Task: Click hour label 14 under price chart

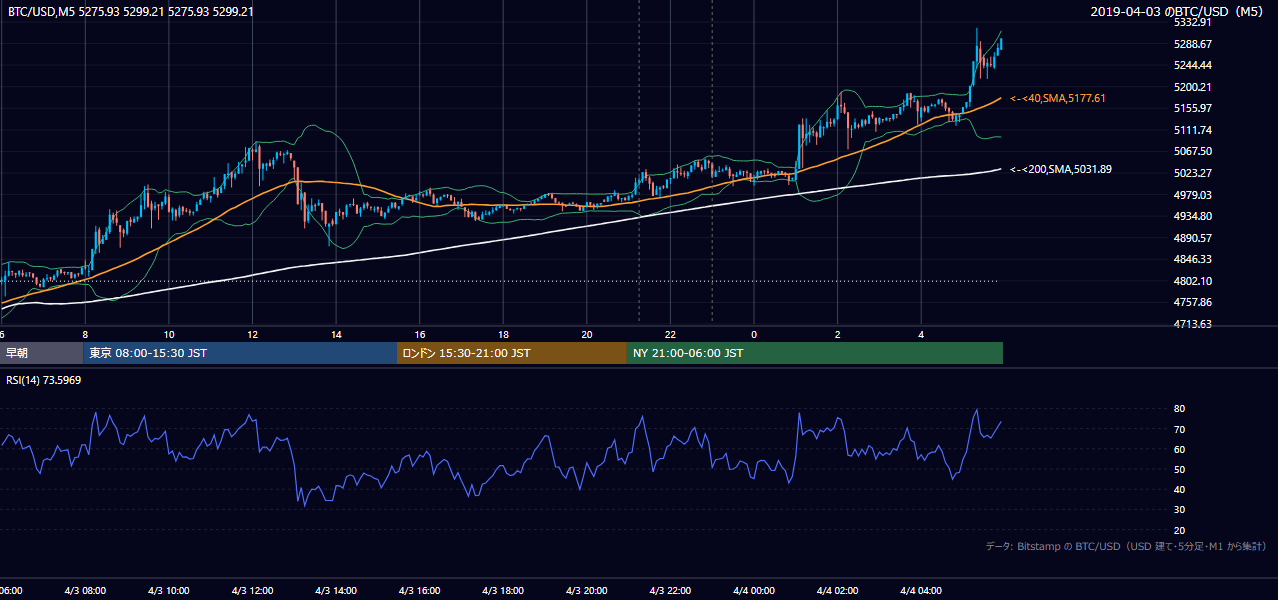Action: click(x=336, y=334)
